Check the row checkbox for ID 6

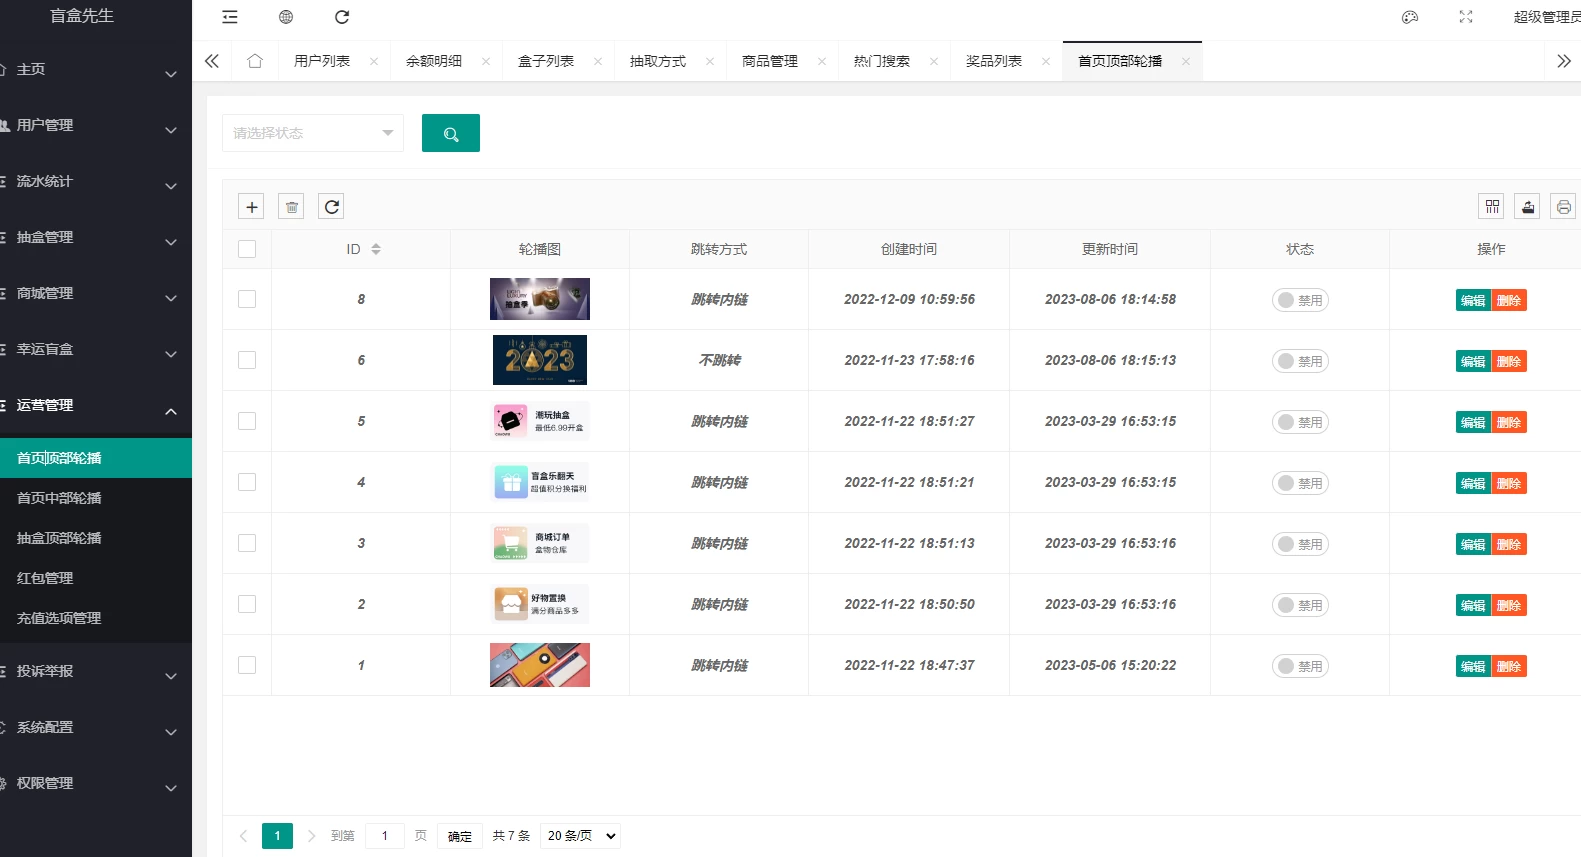pos(247,360)
